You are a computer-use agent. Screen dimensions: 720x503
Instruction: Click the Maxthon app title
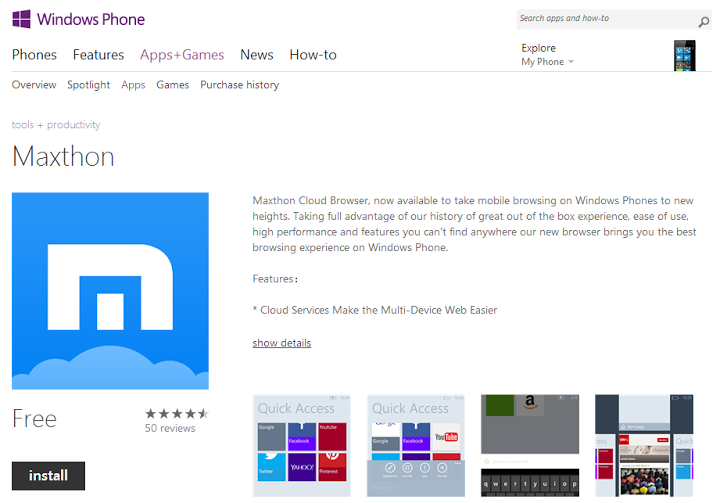tap(63, 157)
